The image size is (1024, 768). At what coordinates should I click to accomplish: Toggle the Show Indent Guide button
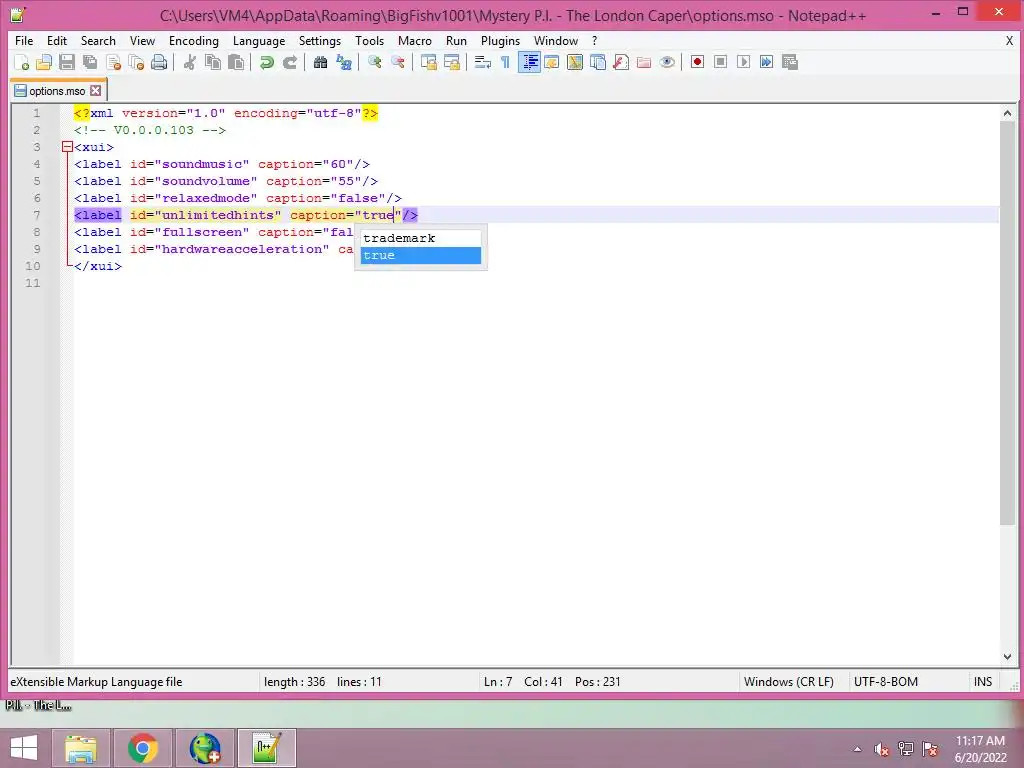[529, 62]
